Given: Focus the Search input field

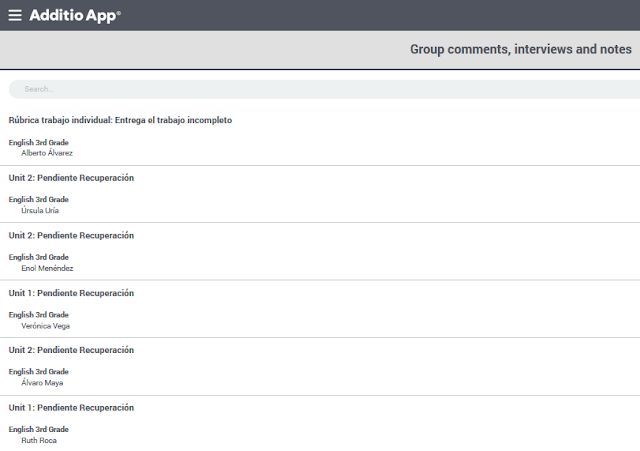Looking at the screenshot, I should 320,89.
